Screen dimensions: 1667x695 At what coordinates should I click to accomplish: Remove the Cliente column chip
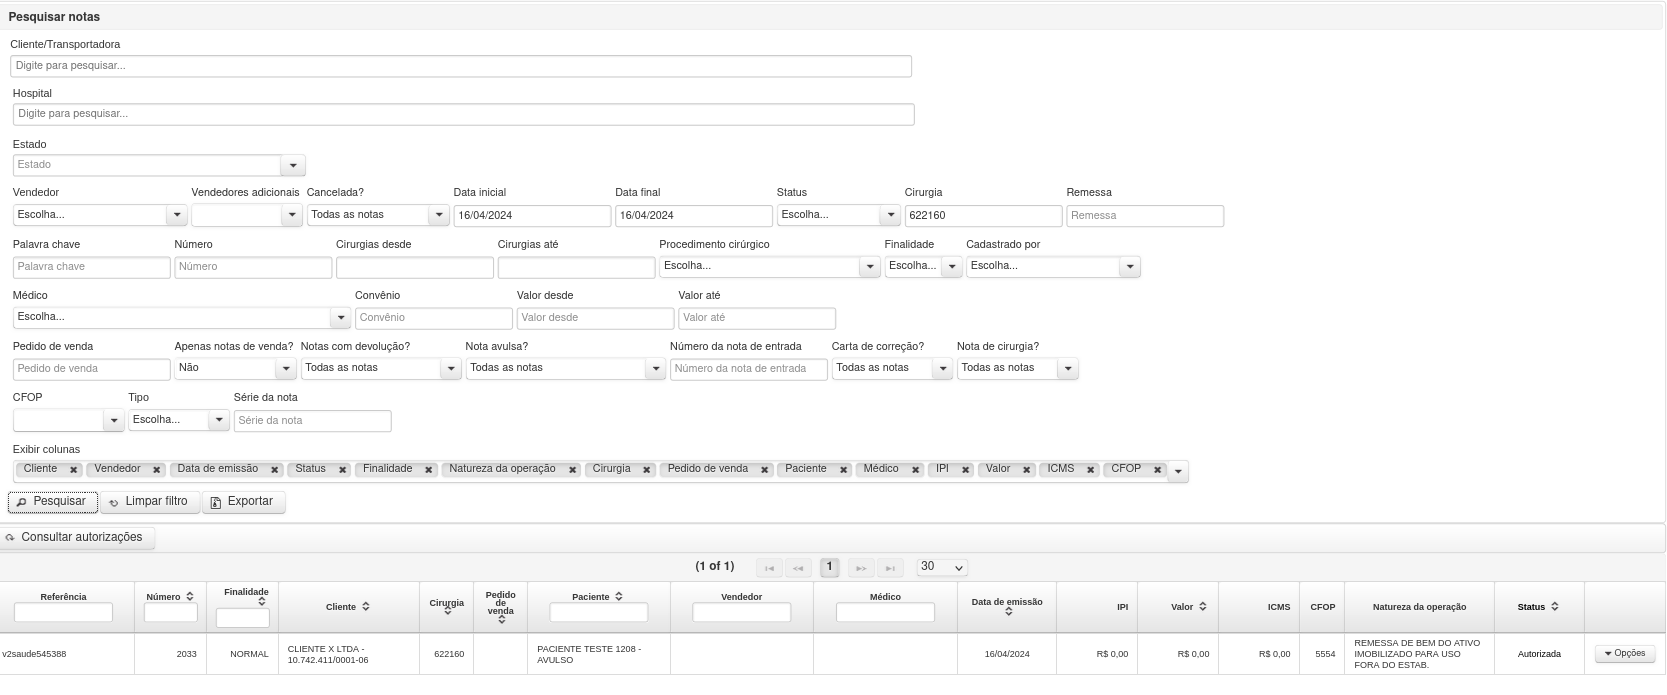(x=73, y=470)
